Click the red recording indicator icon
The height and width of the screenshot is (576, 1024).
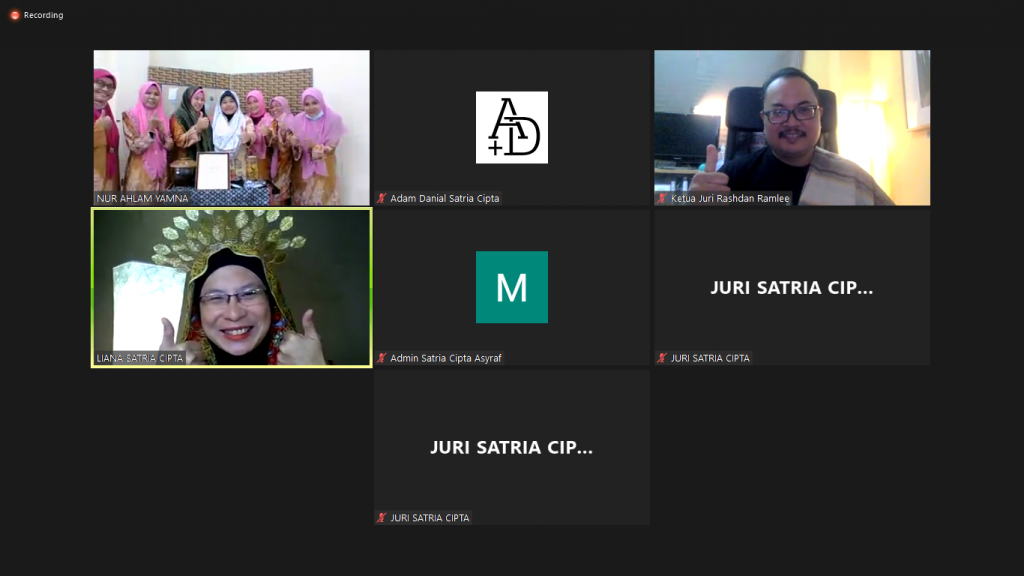point(14,15)
